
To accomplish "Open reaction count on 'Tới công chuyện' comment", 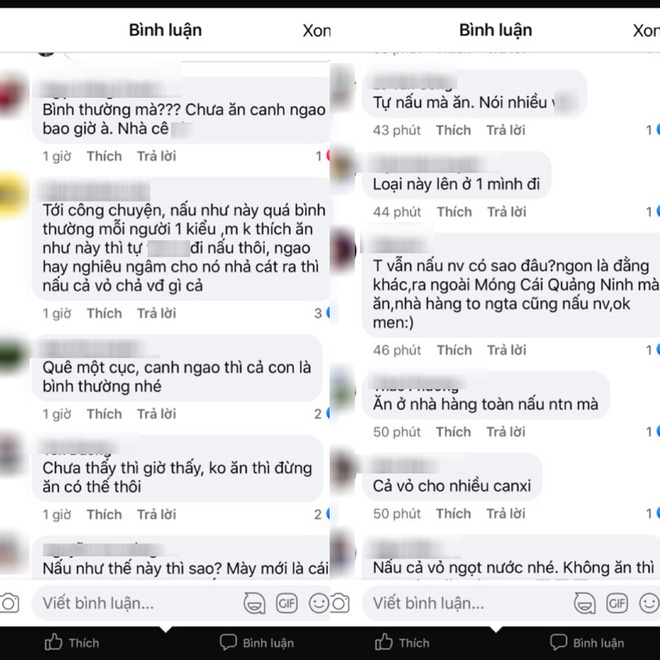I will tap(322, 313).
